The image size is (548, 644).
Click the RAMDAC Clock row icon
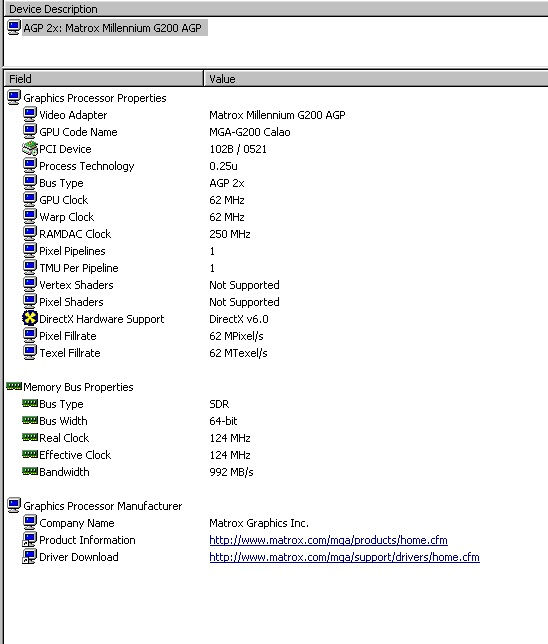pyautogui.click(x=30, y=234)
